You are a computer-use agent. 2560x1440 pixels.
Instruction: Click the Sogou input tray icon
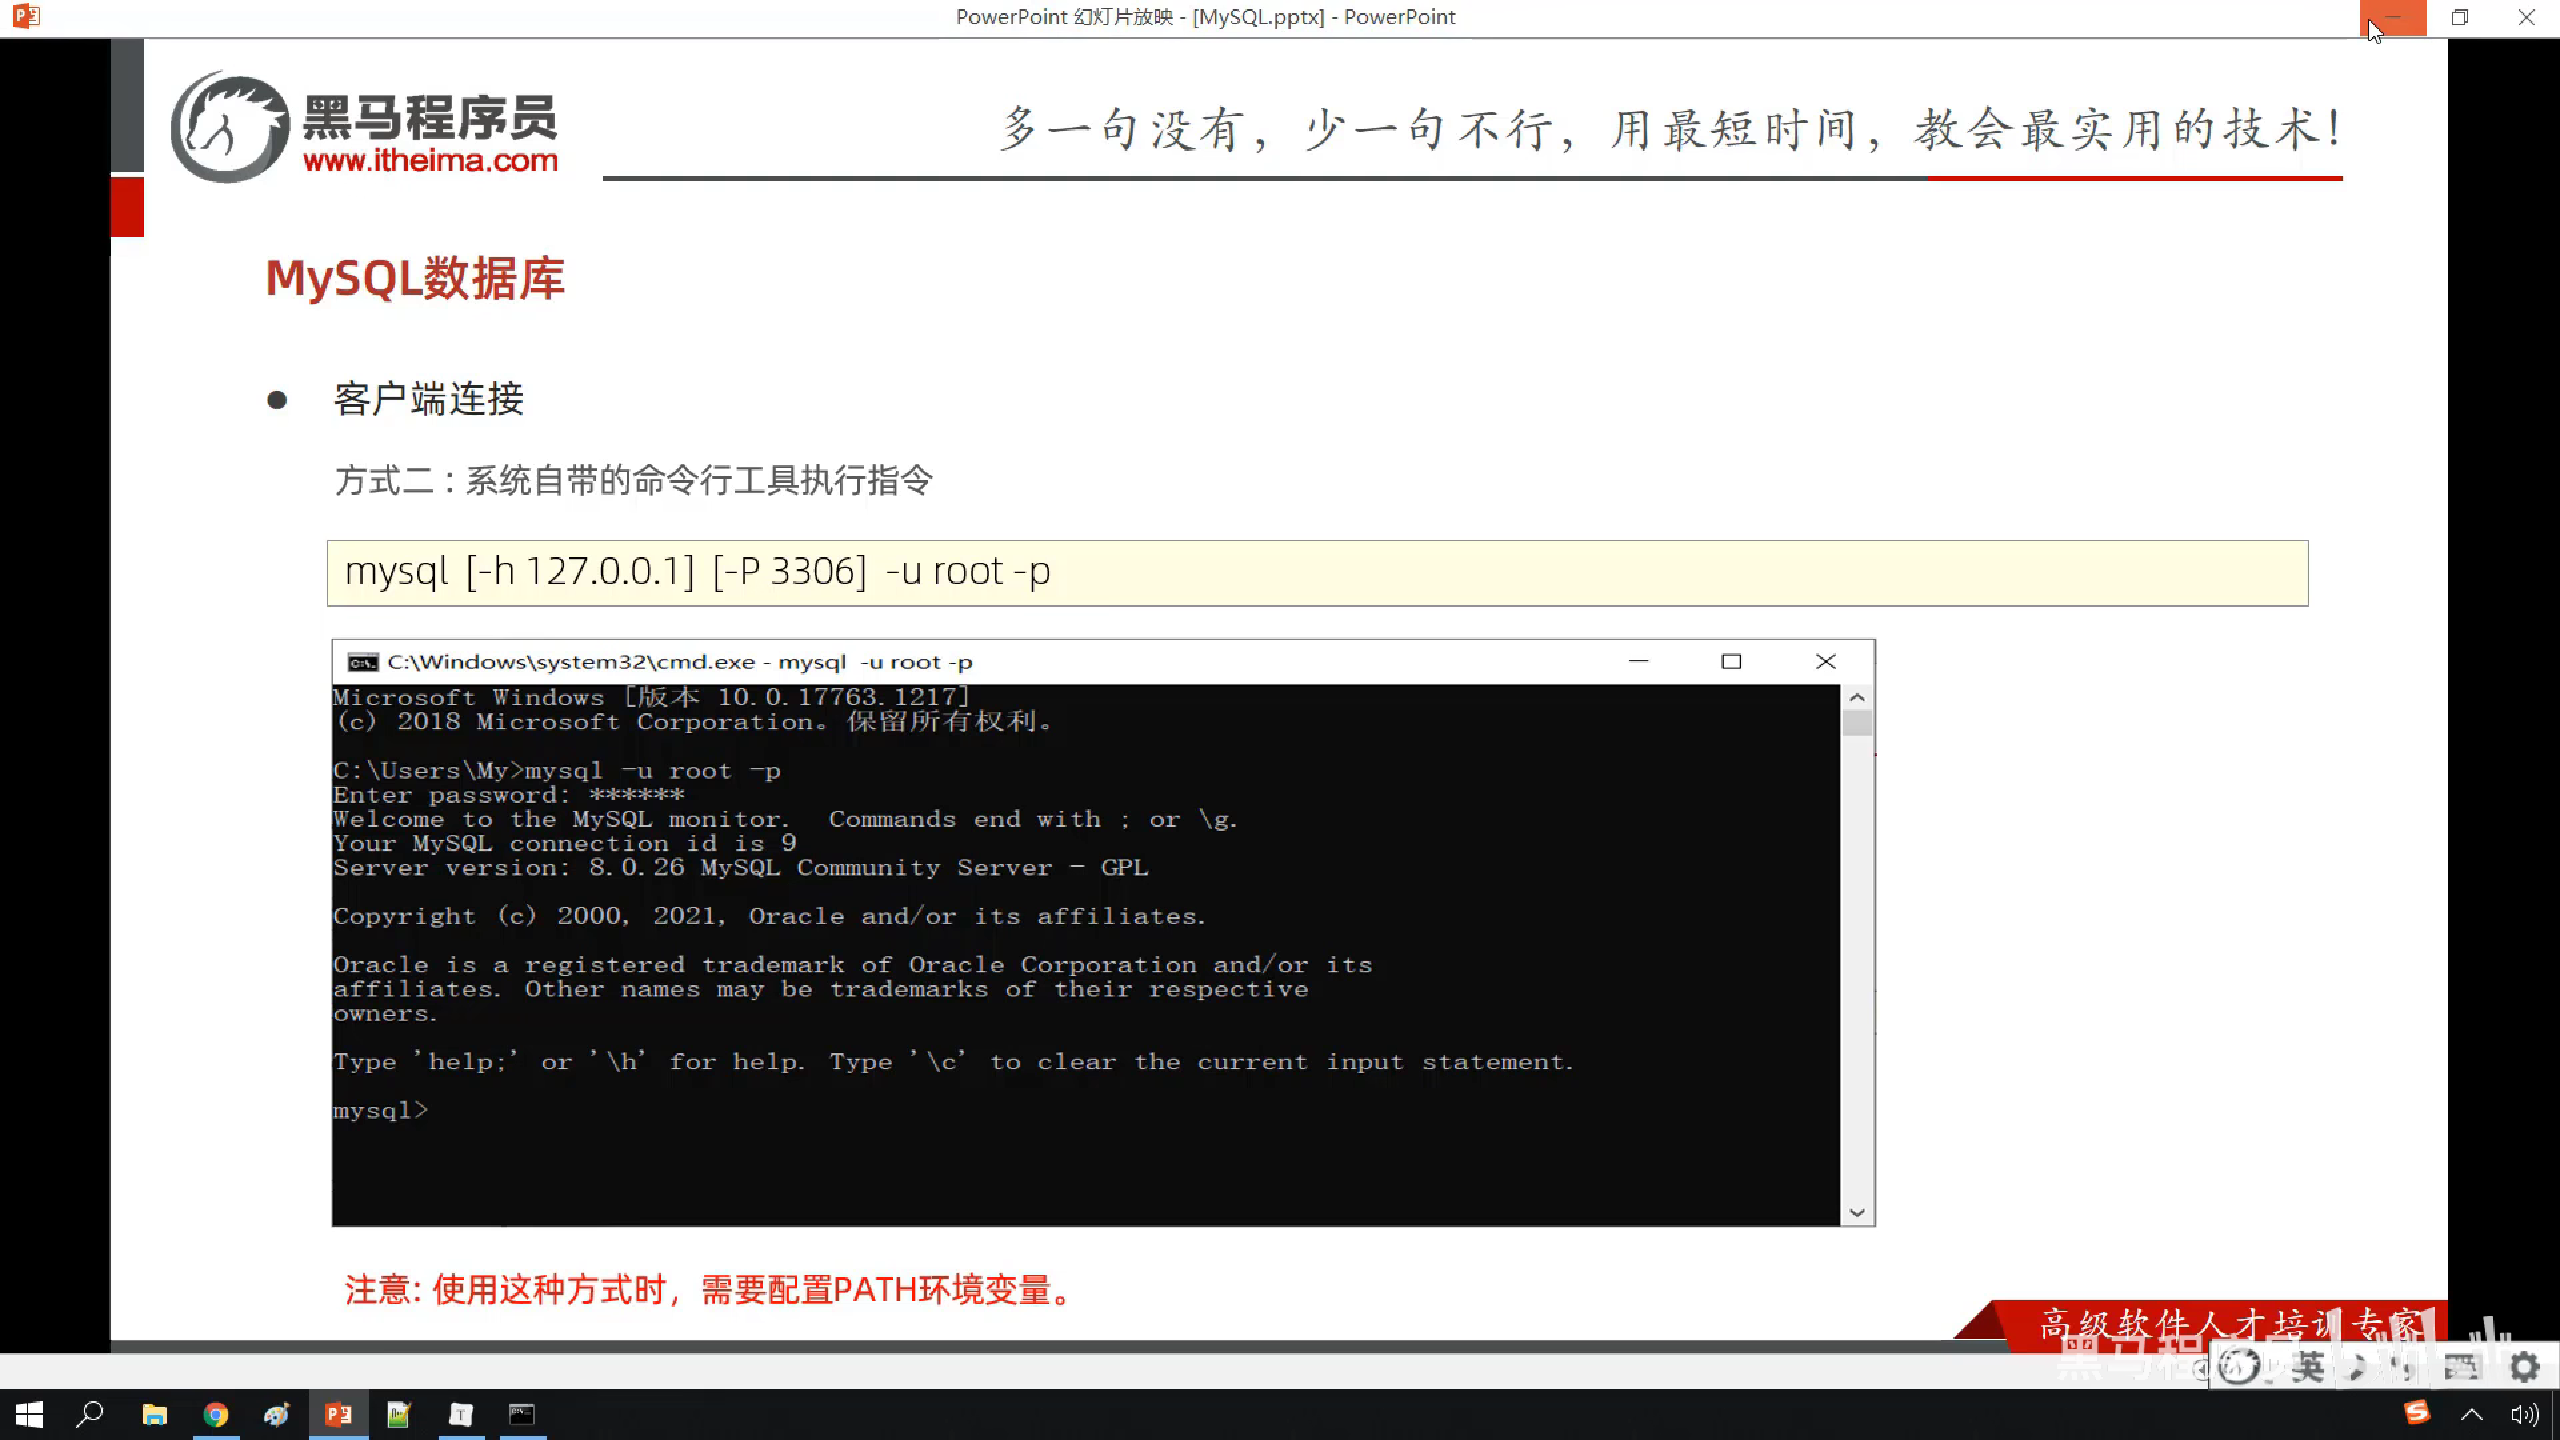point(2417,1412)
